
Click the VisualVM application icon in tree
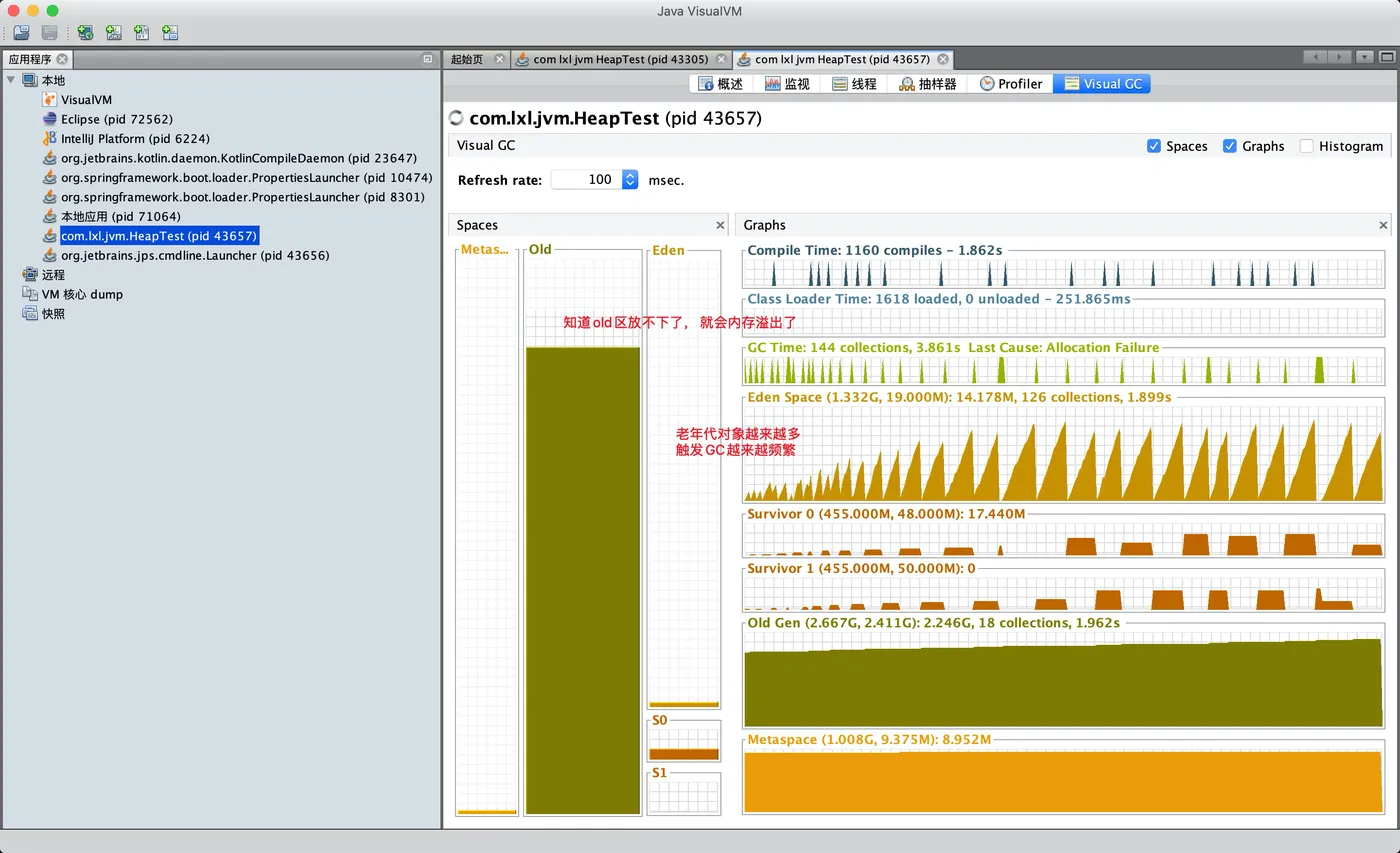point(50,100)
